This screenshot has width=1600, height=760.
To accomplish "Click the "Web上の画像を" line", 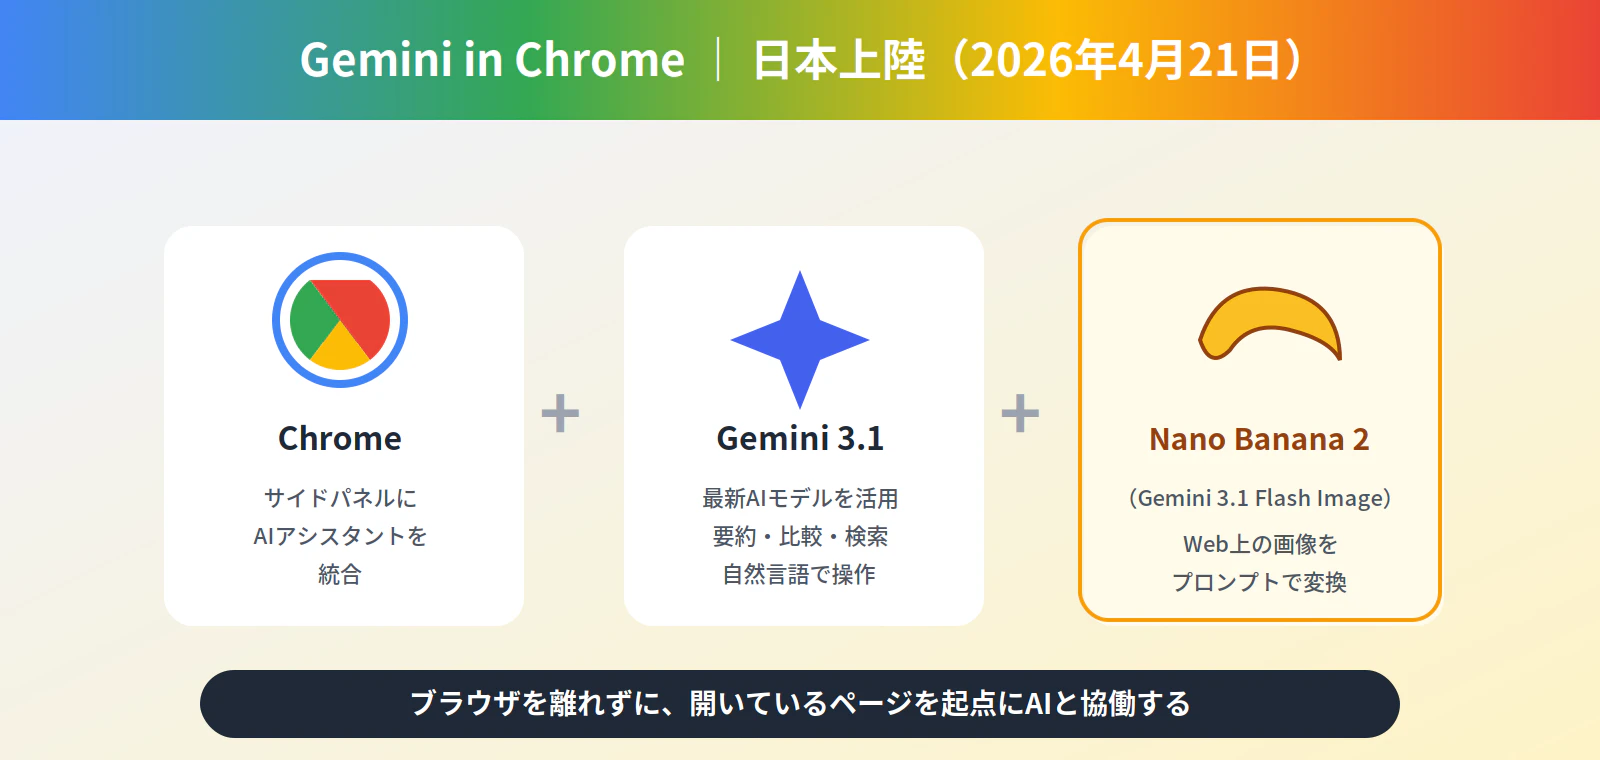I will click(1260, 544).
